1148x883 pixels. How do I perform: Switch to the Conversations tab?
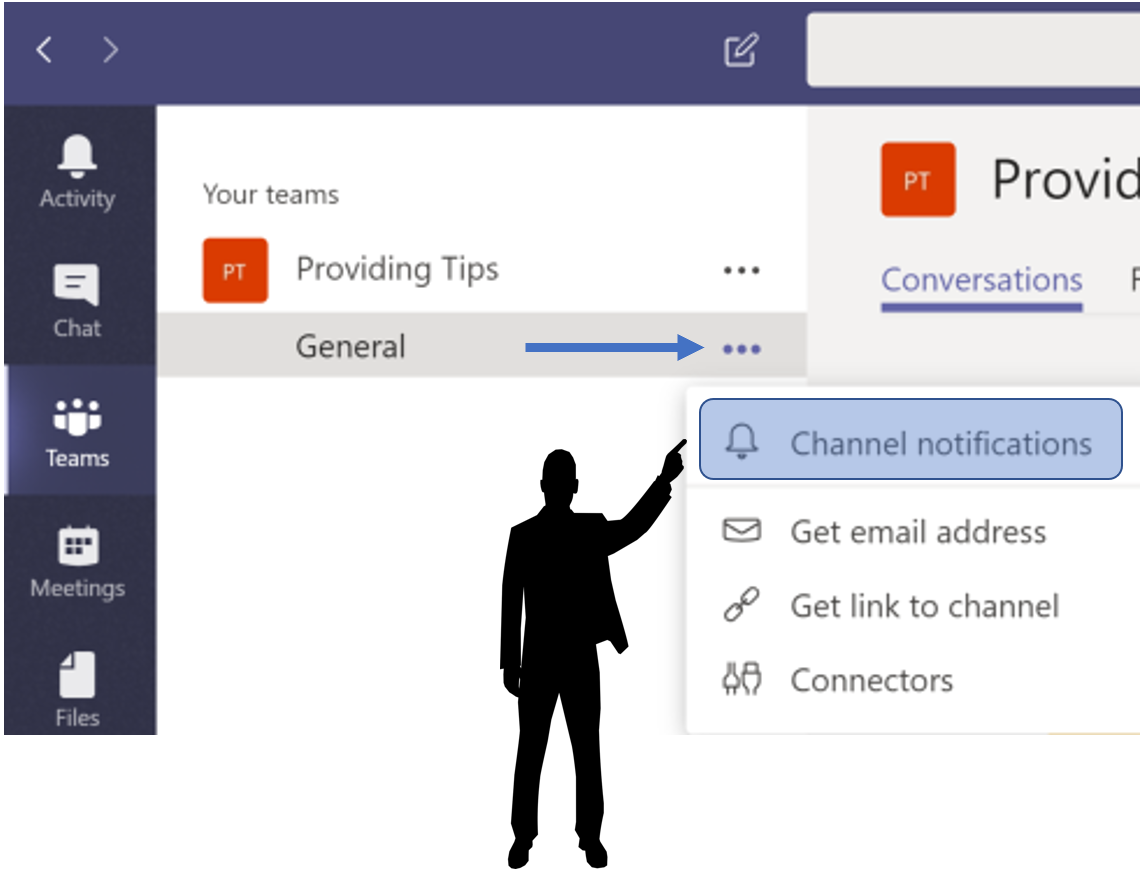point(981,280)
